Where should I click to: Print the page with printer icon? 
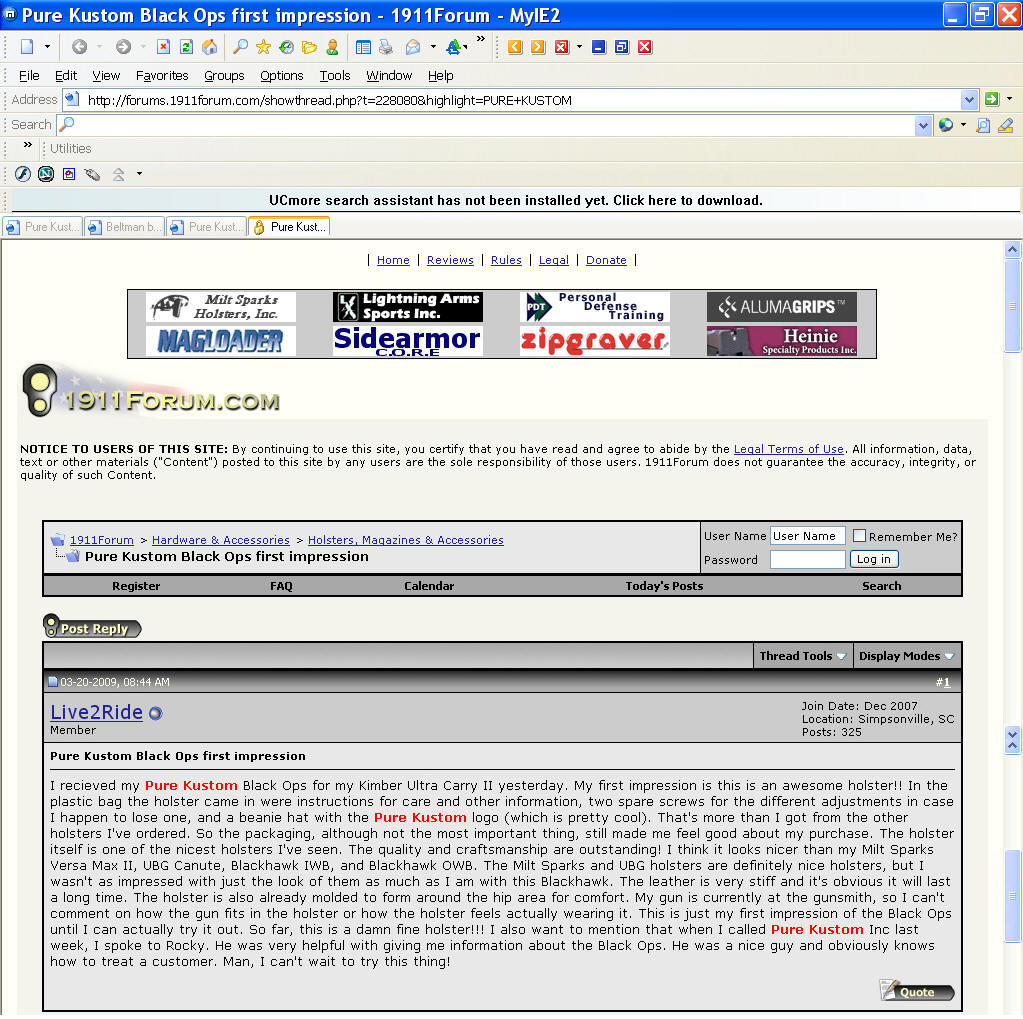(386, 47)
